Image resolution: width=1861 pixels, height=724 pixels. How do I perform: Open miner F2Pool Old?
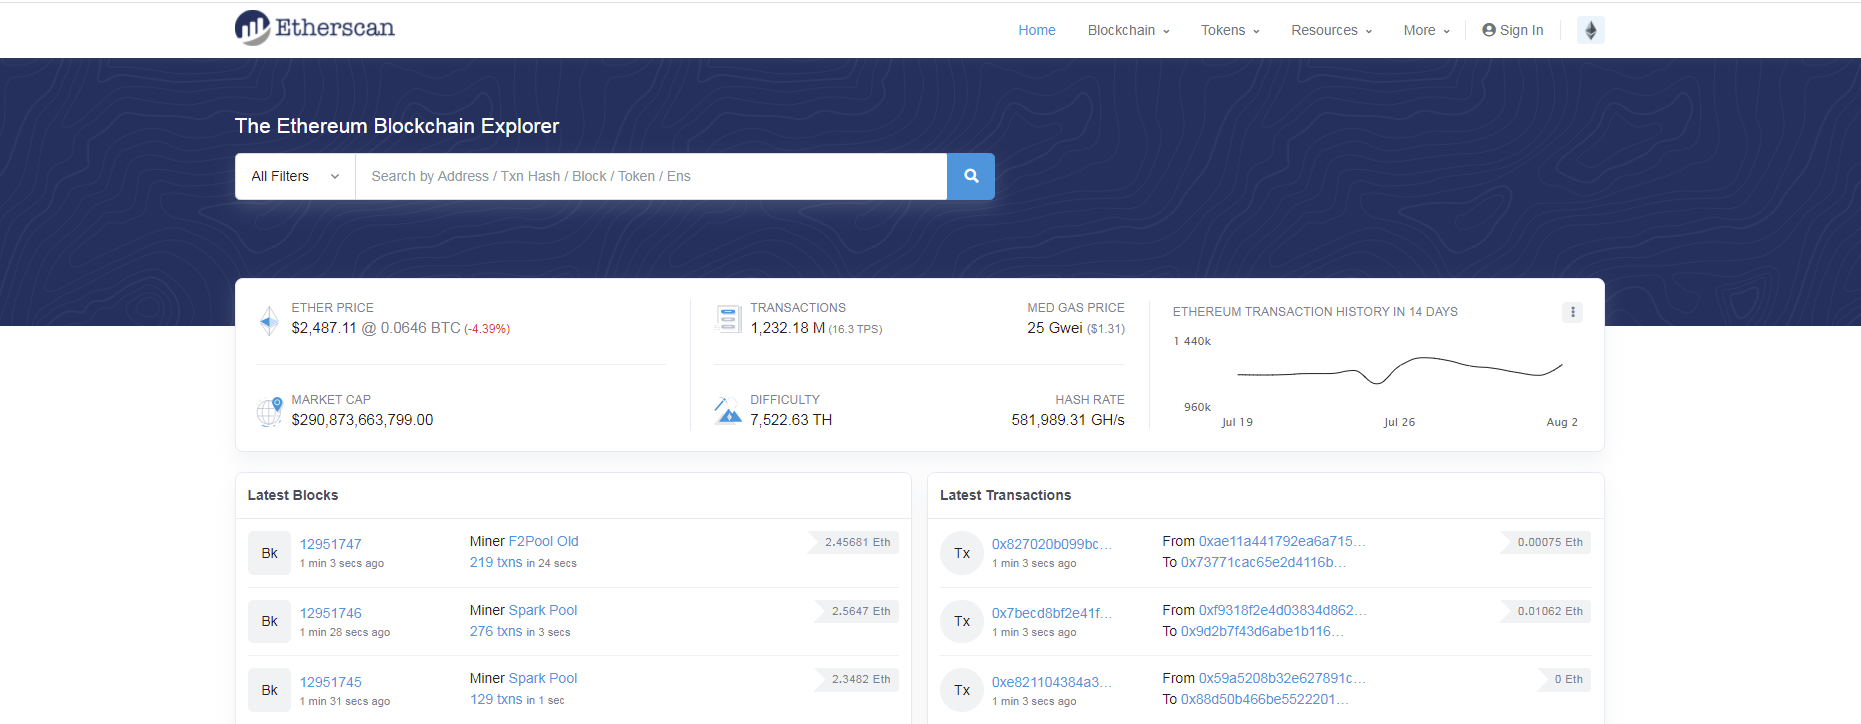pos(543,541)
